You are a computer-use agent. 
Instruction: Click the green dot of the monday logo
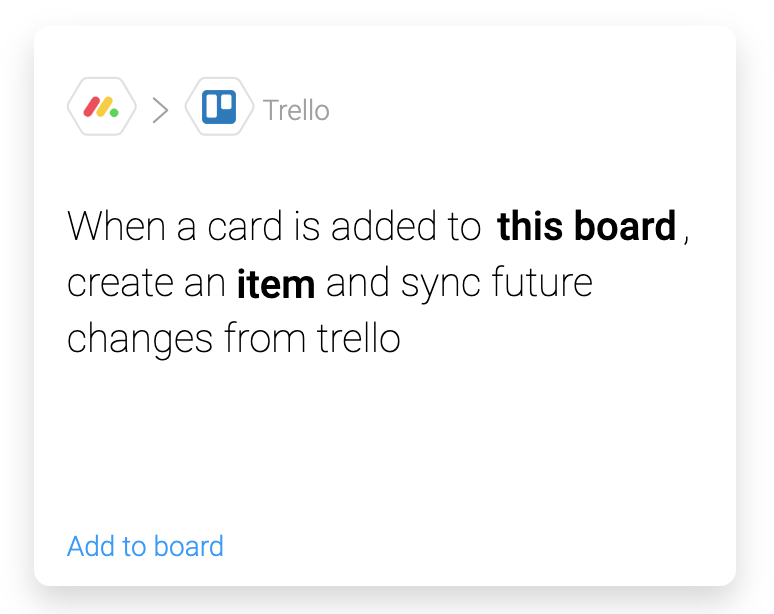114,113
